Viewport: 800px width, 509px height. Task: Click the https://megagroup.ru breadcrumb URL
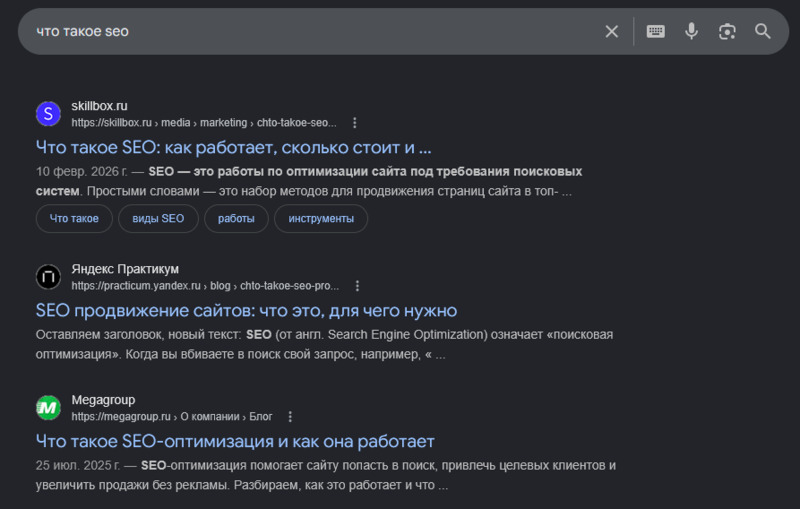click(172, 417)
